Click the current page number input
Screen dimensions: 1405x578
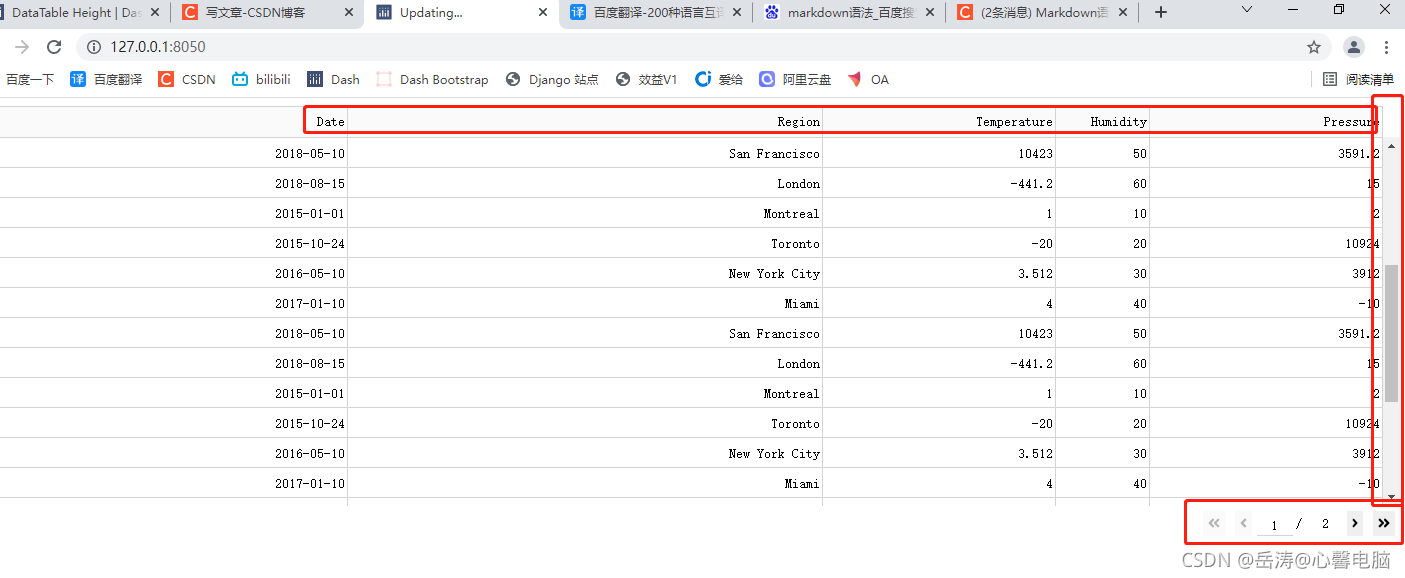pyautogui.click(x=1274, y=524)
